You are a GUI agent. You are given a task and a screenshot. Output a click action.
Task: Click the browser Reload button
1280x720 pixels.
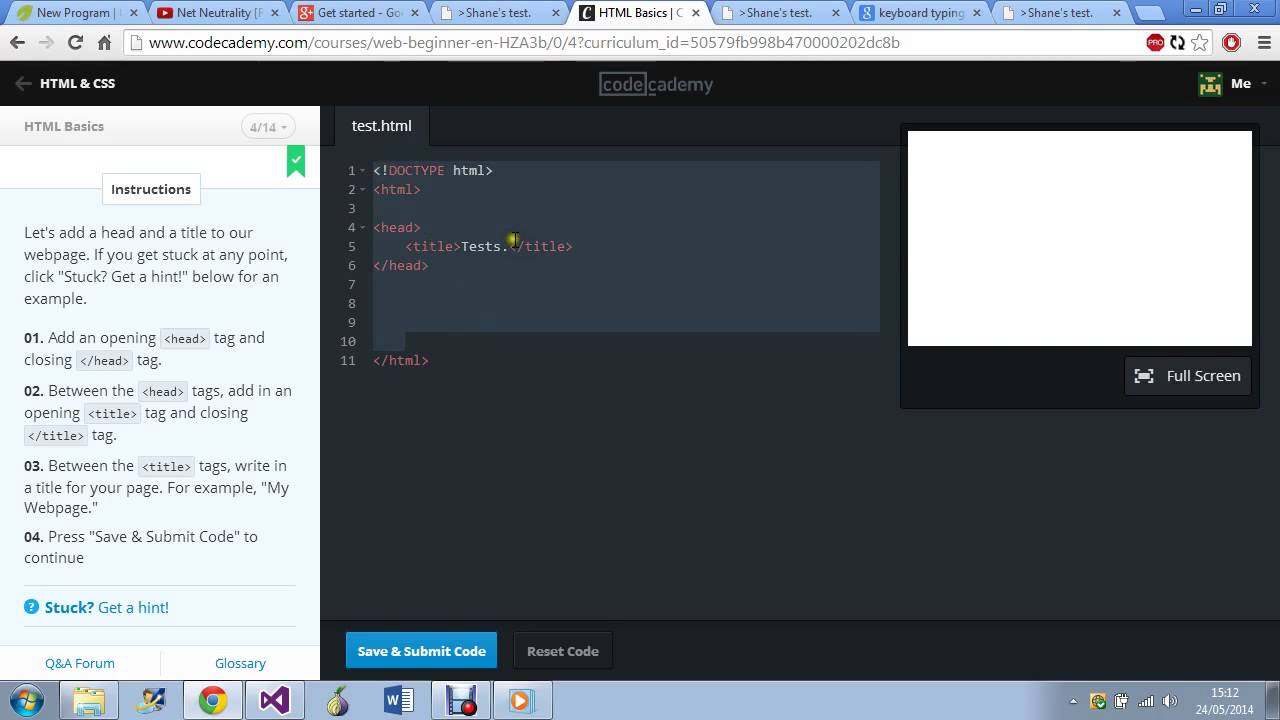tap(75, 43)
